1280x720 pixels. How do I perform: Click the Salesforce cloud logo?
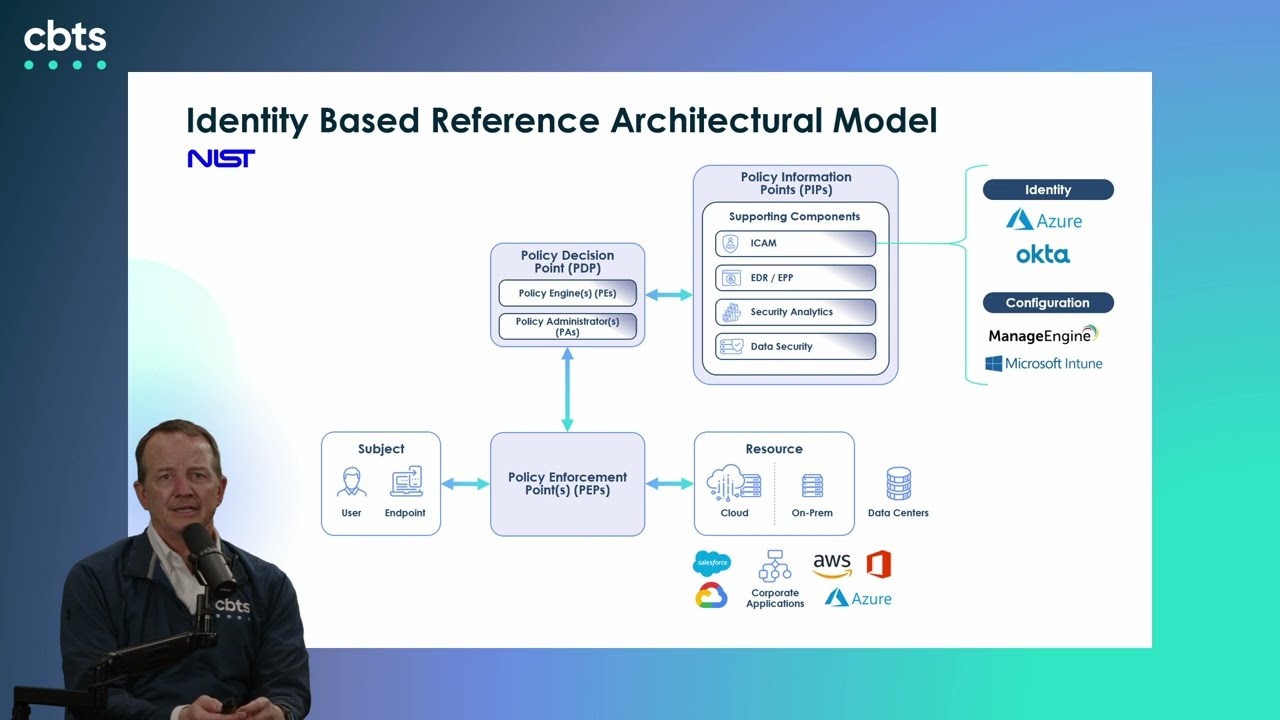(711, 564)
